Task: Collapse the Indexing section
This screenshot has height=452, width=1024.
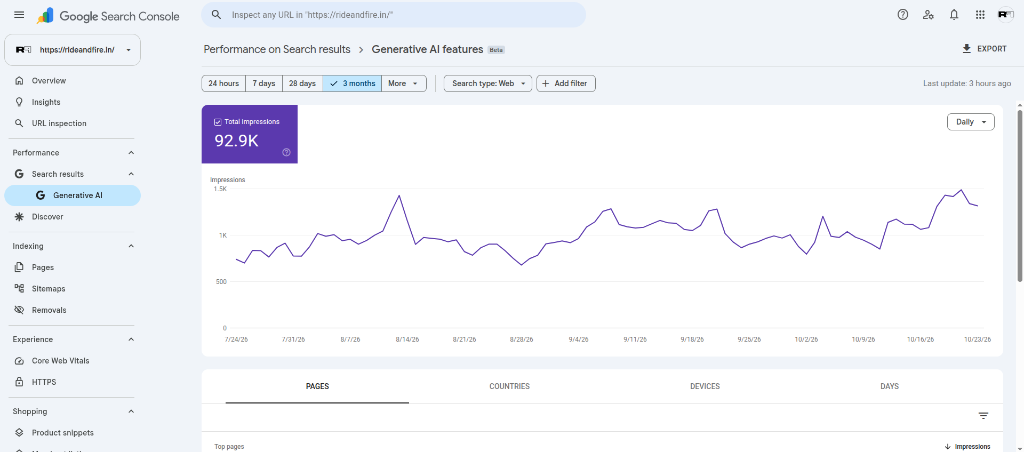Action: pos(131,246)
